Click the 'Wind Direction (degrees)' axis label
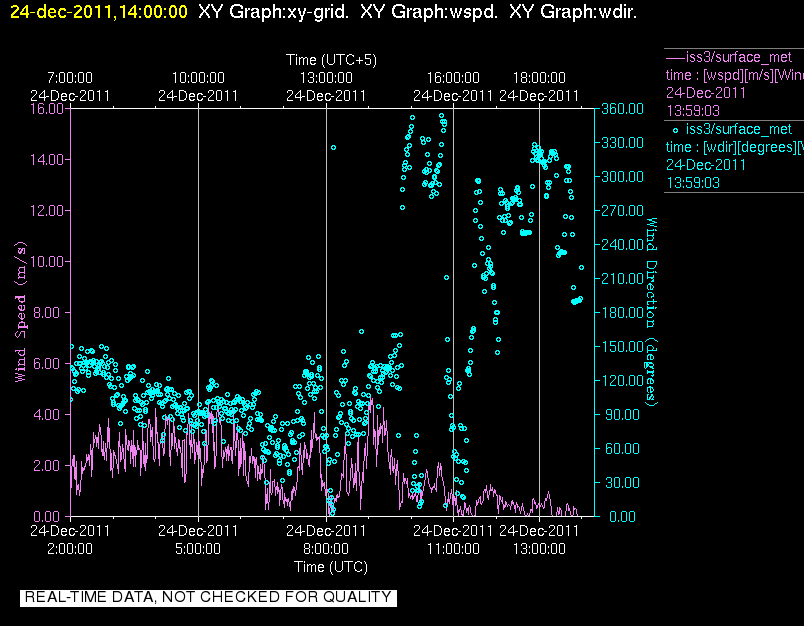The image size is (804, 626). [651, 310]
